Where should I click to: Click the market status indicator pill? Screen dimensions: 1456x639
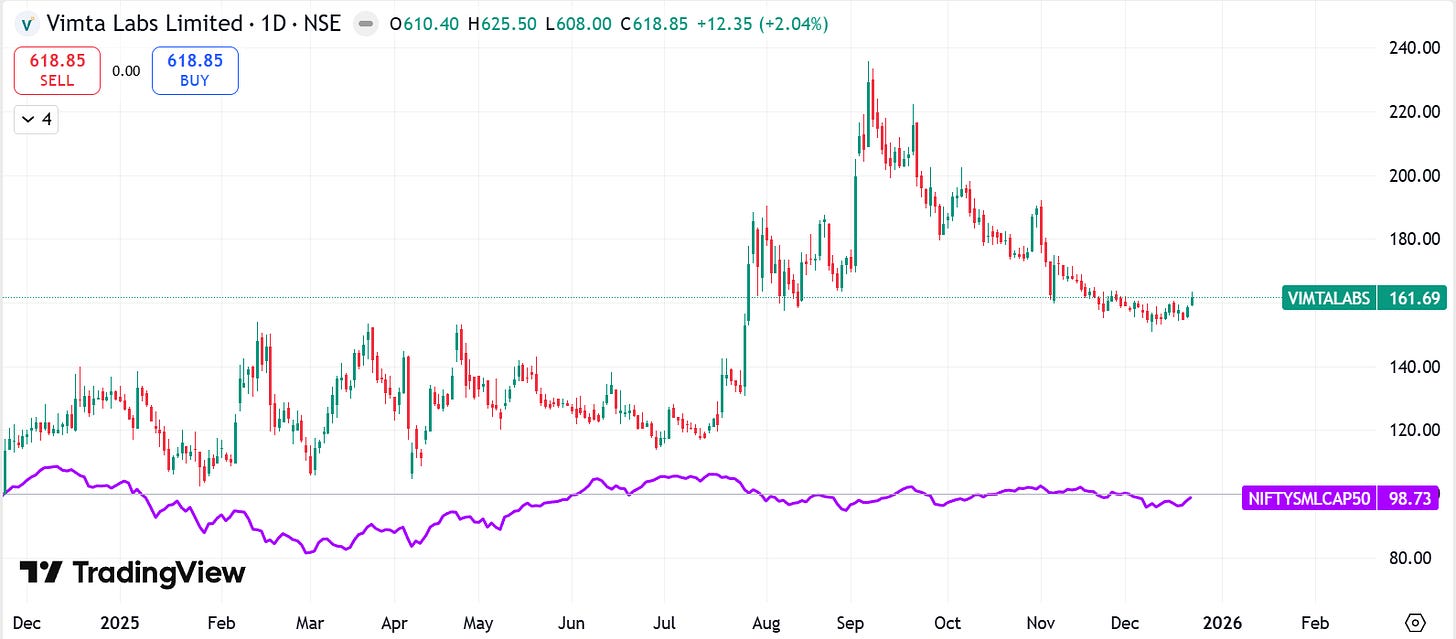[x=366, y=24]
